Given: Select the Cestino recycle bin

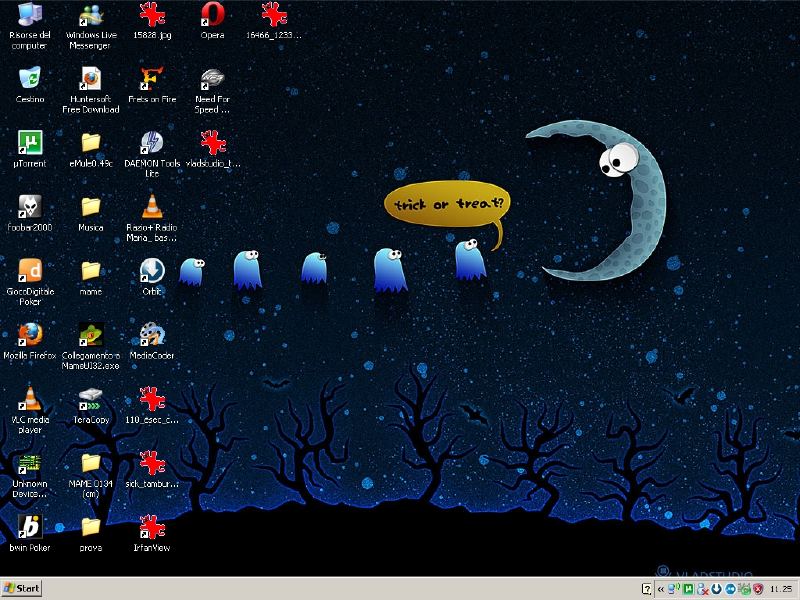Looking at the screenshot, I should coord(30,79).
